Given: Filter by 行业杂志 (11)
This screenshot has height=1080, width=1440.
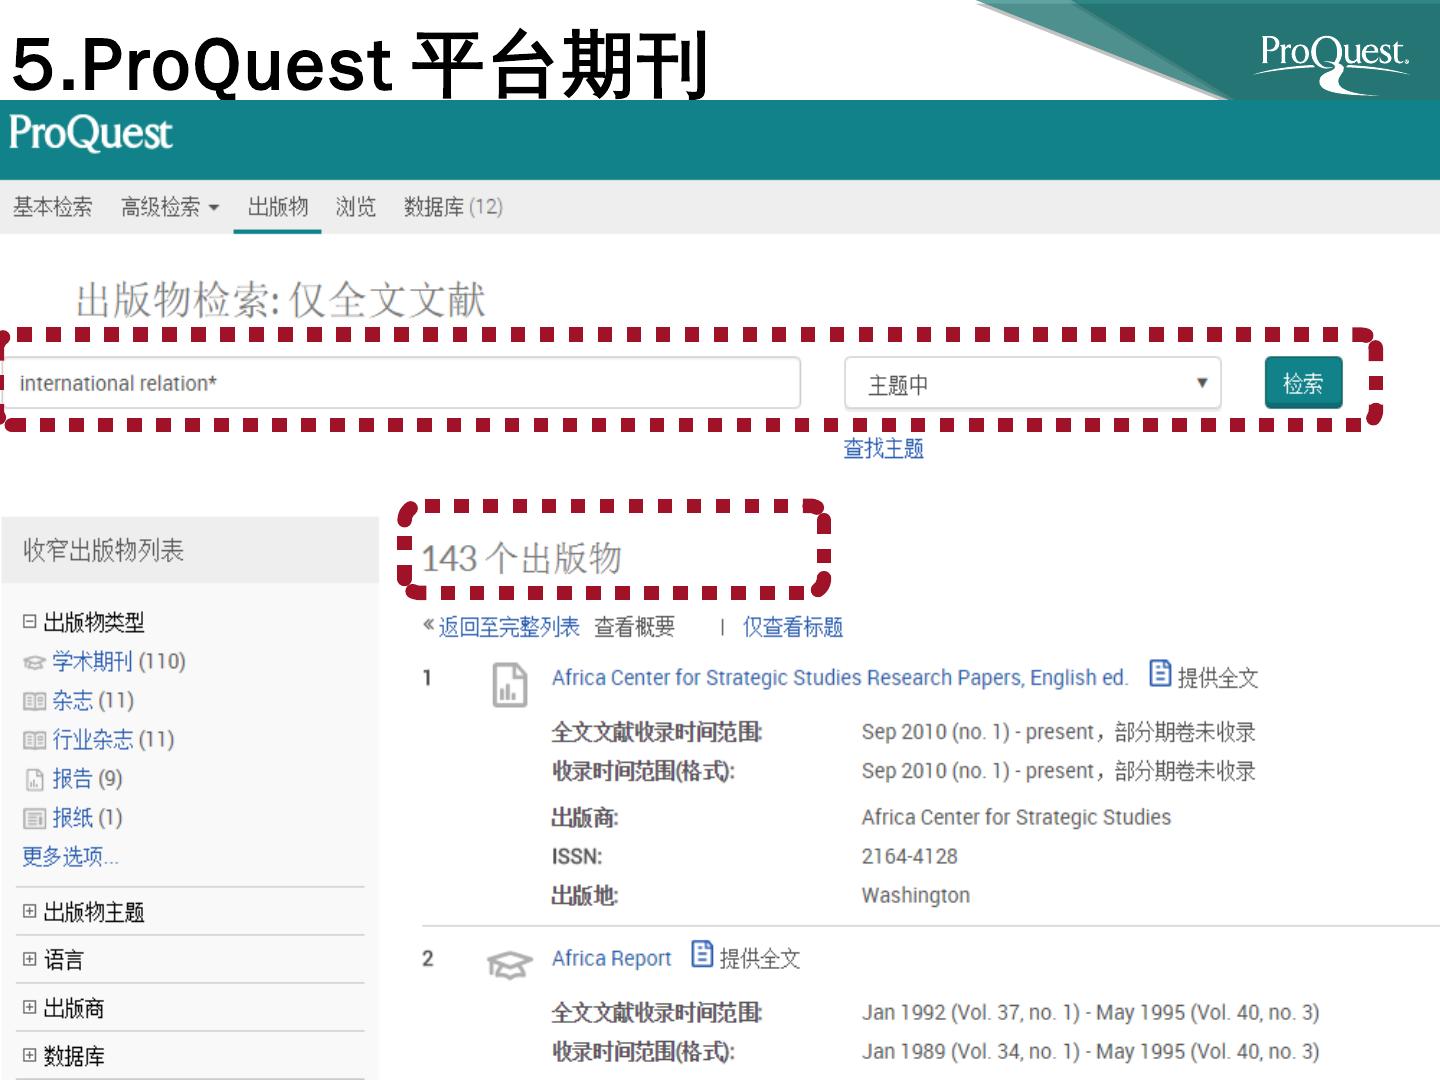Looking at the screenshot, I should [x=113, y=740].
